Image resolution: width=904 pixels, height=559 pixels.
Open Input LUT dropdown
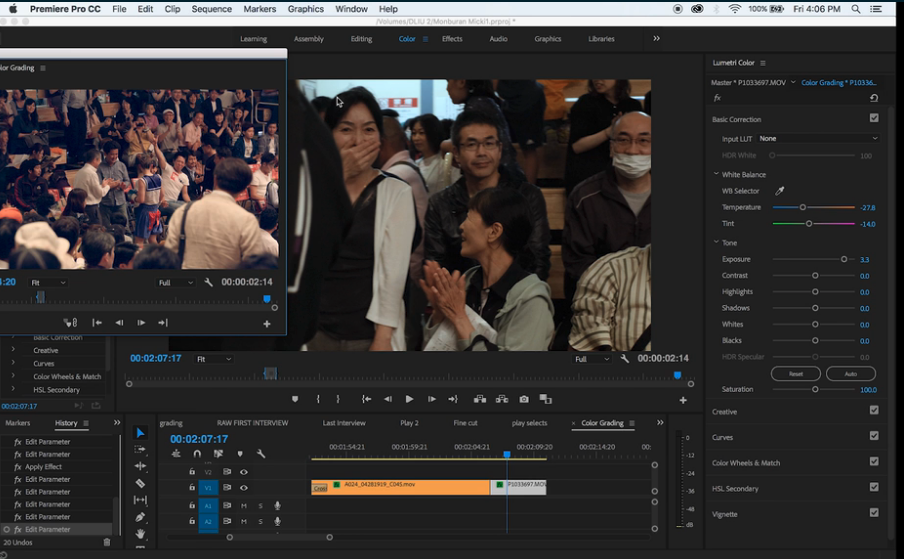tap(818, 139)
